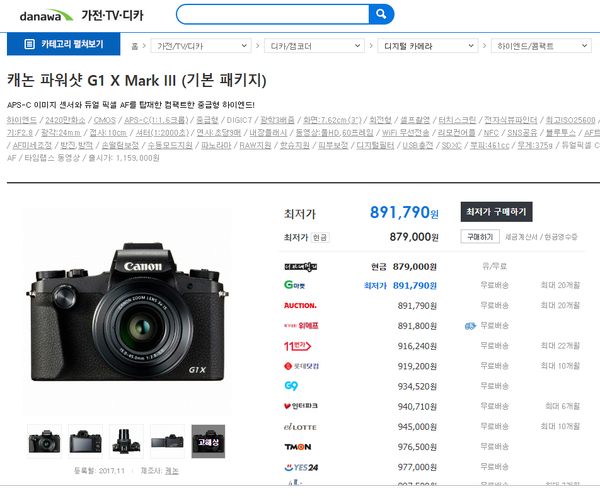Click the 터치스크린 spec link
600x496 pixels.
click(457, 120)
